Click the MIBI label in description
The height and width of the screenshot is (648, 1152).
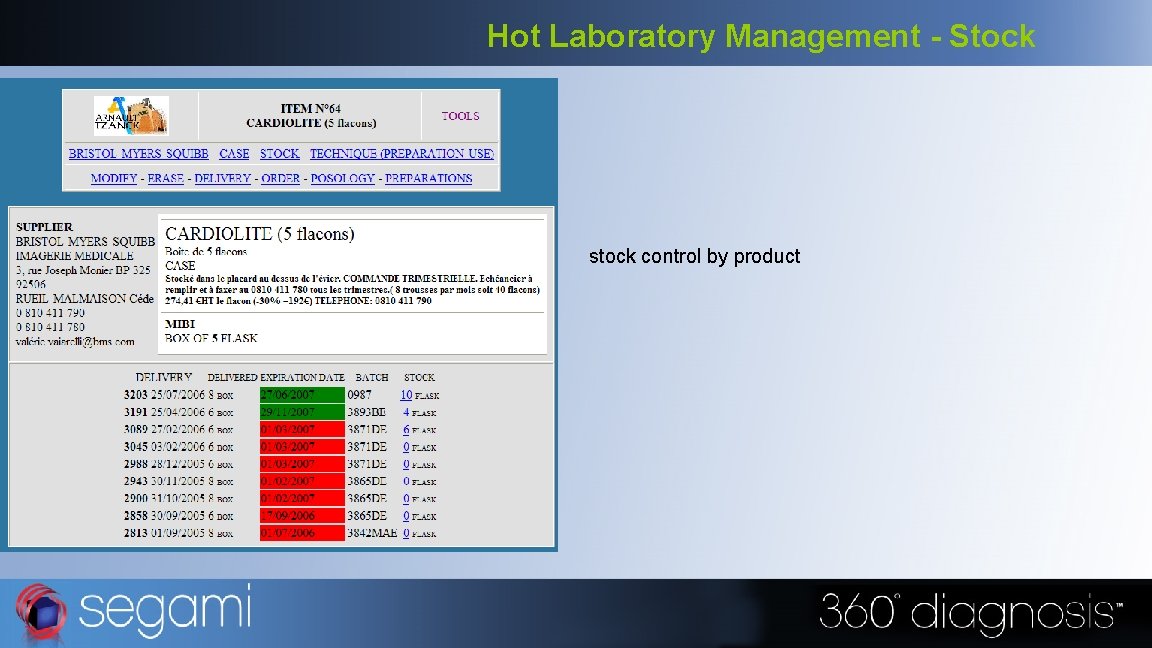click(x=180, y=324)
